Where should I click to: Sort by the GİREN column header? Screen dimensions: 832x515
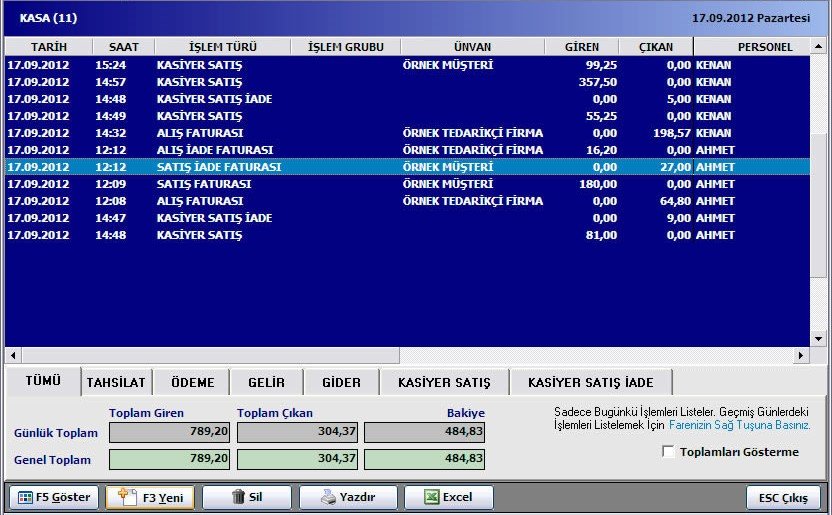(581, 47)
